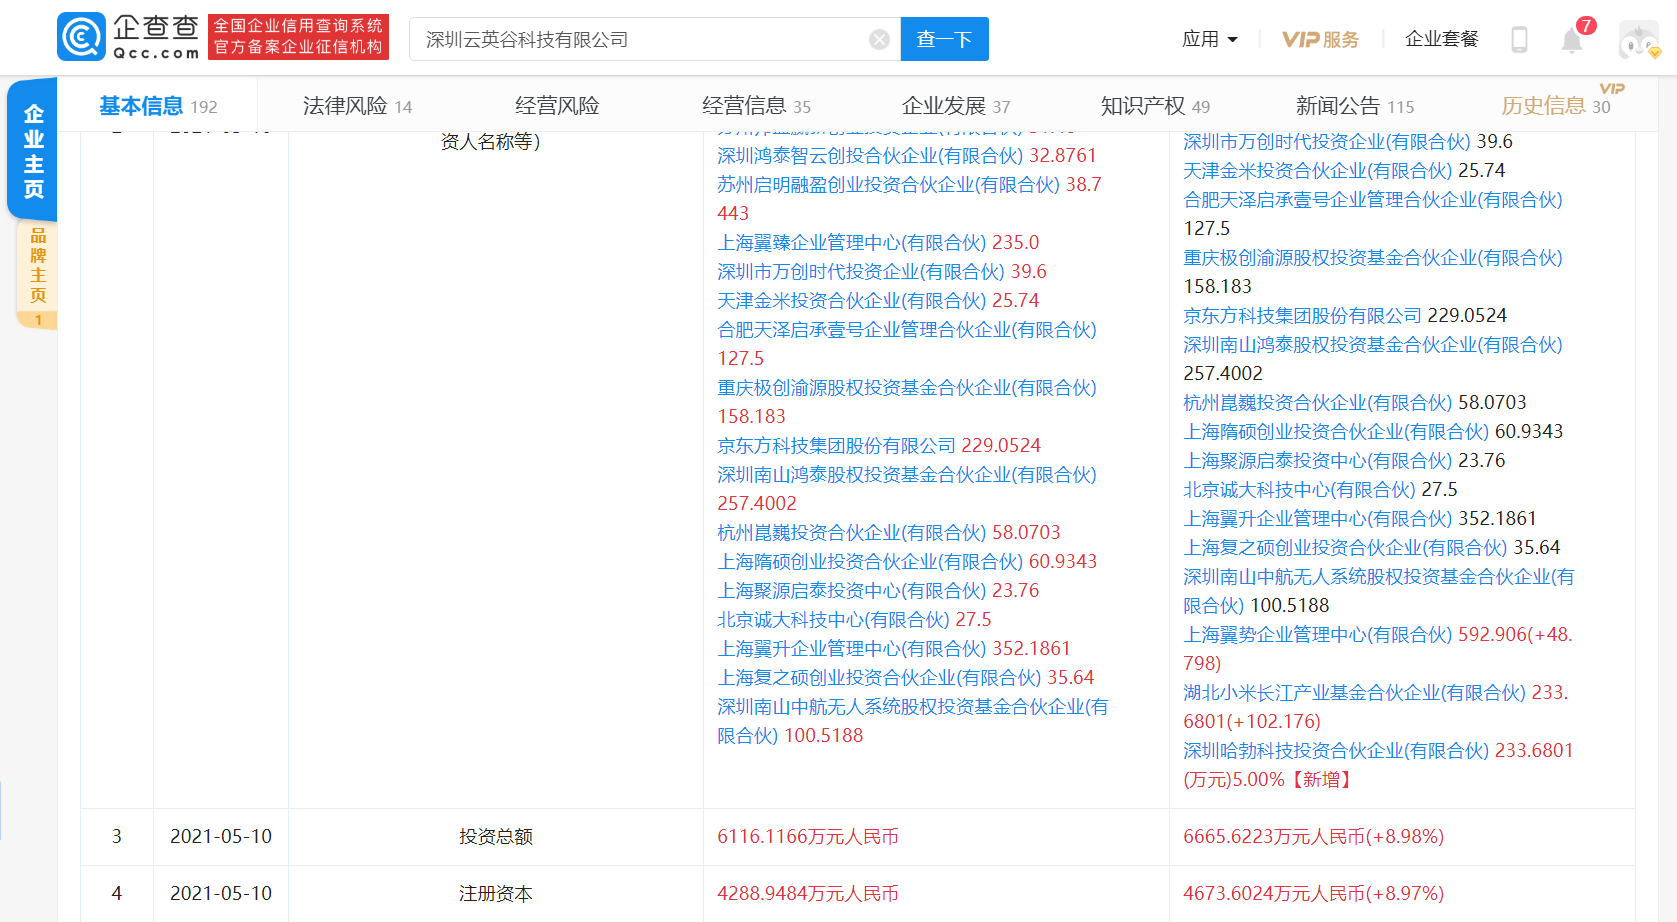Select 注册资本 row label

coord(496,894)
